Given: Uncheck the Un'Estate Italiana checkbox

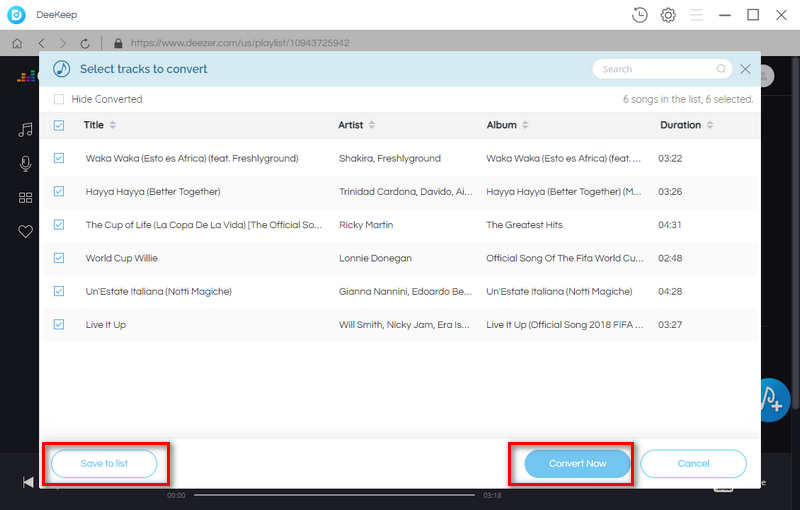Looking at the screenshot, I should 59,291.
